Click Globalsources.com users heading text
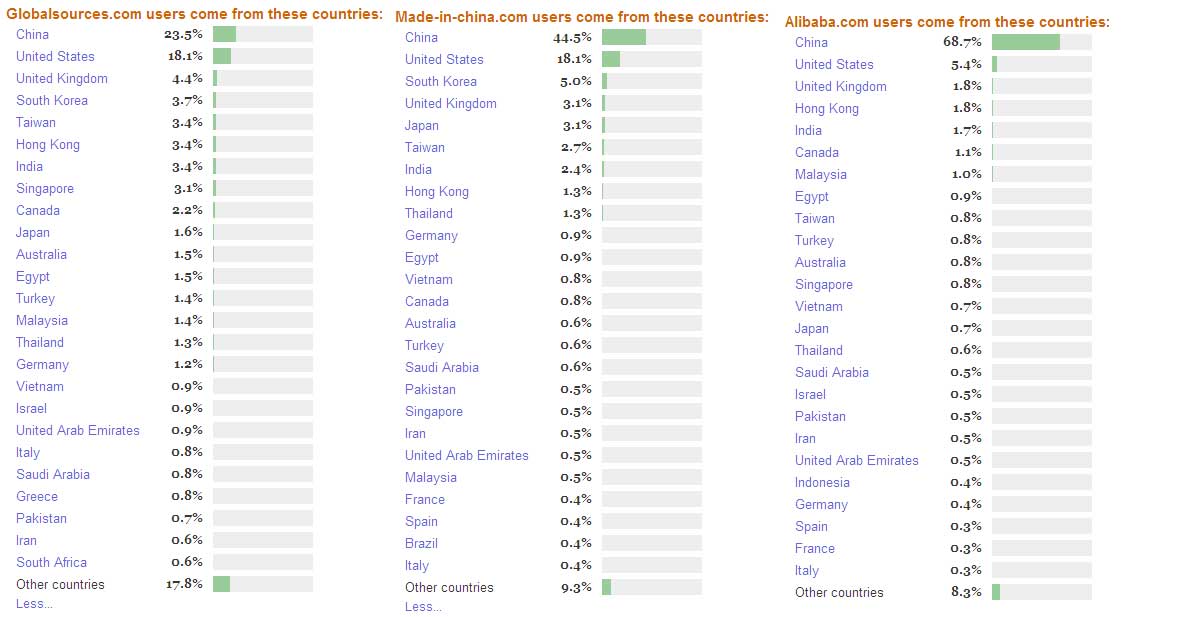Viewport: 1200px width, 617px height. (x=195, y=14)
